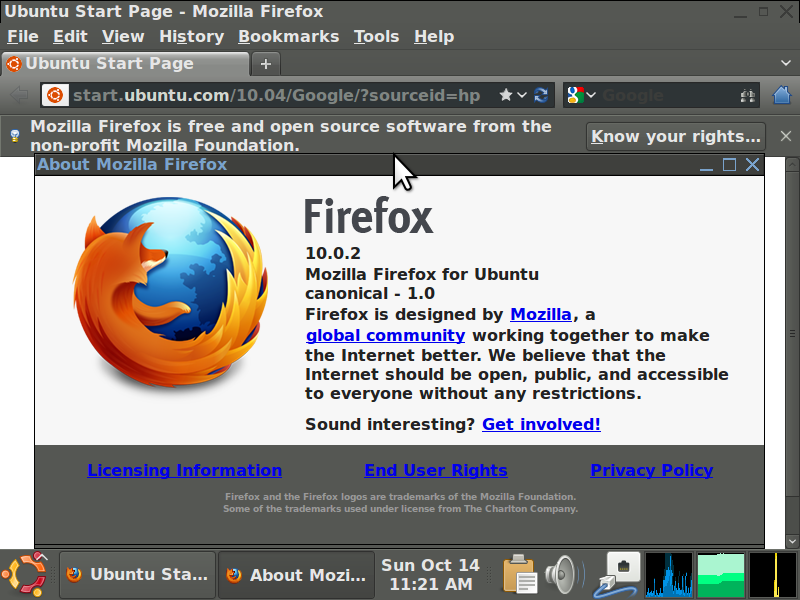Click the large Firefox logo image

(171, 294)
